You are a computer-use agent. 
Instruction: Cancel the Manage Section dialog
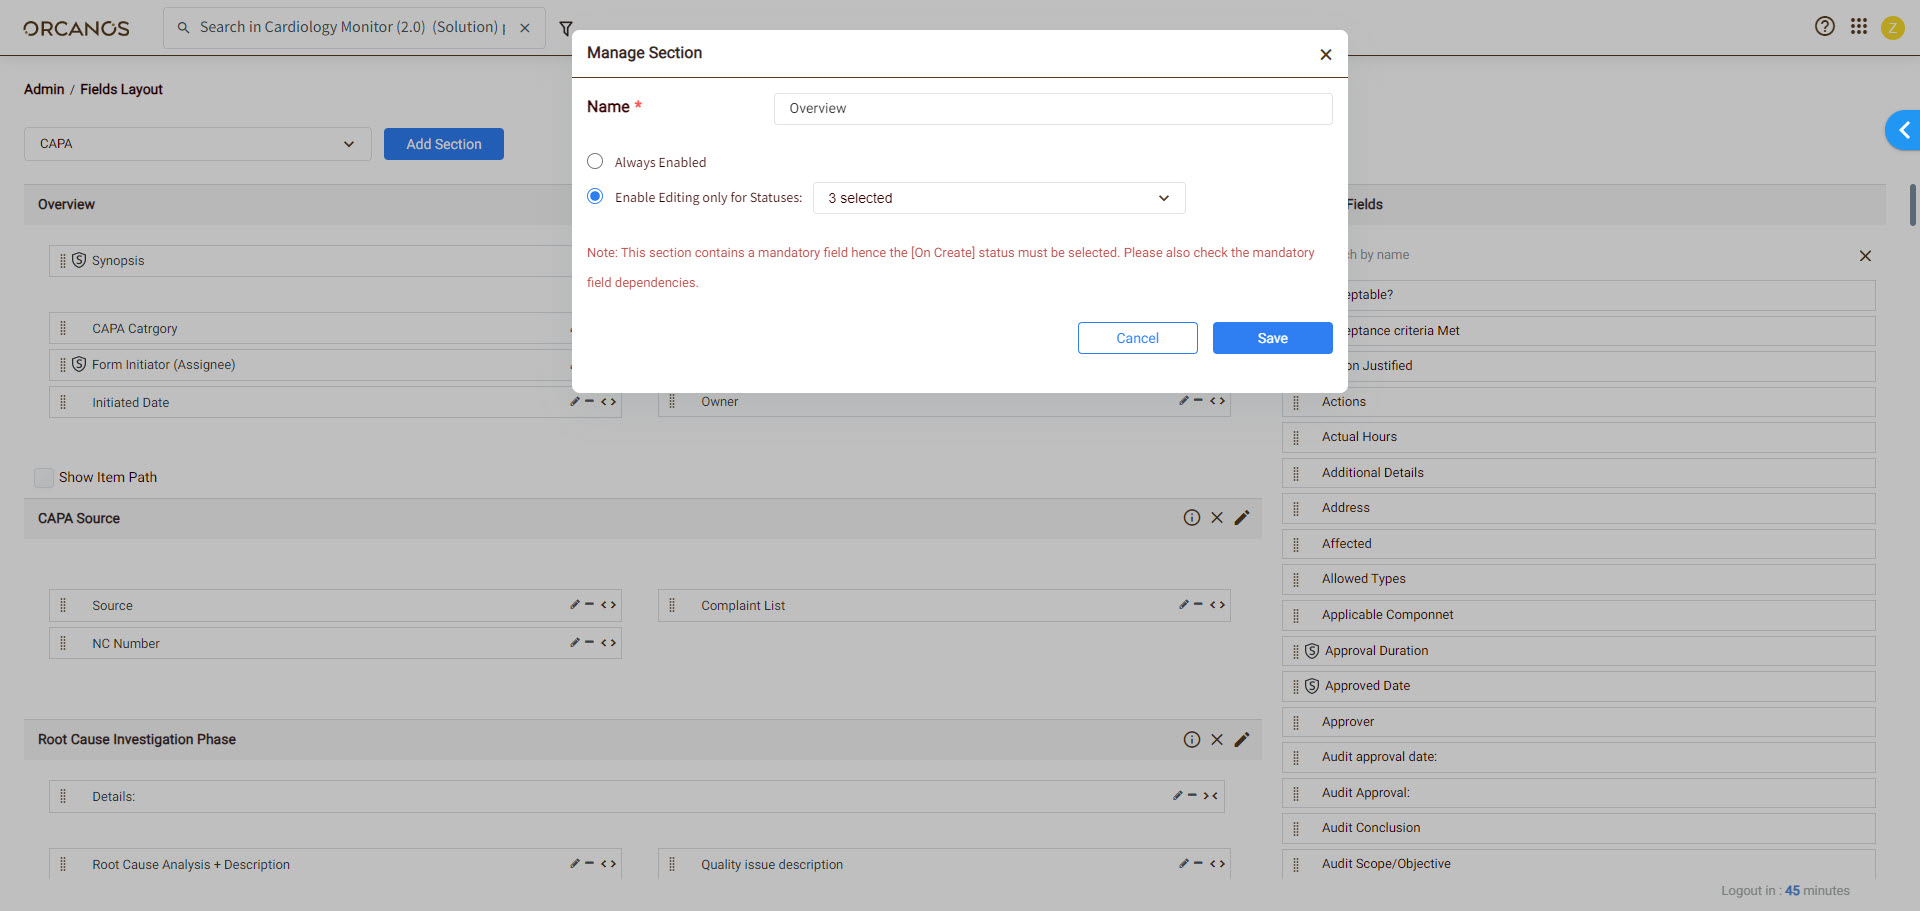point(1137,338)
